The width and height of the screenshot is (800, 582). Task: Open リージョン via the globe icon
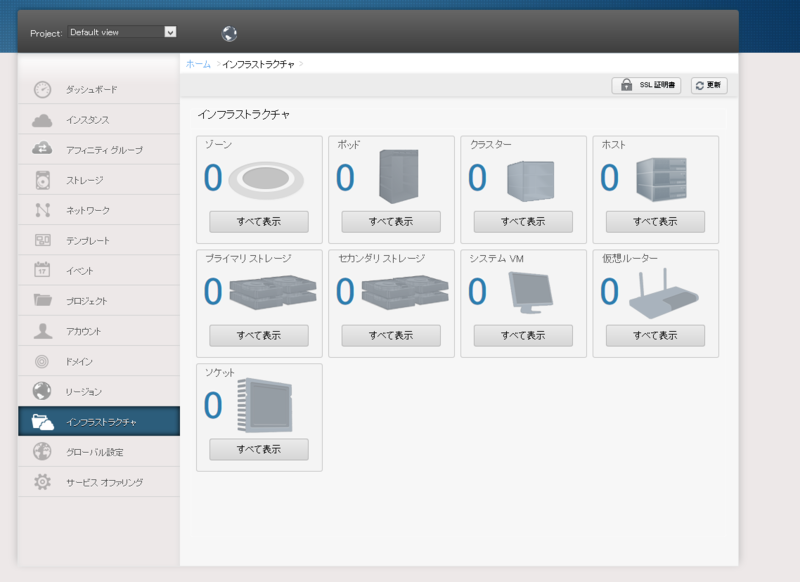coord(40,391)
